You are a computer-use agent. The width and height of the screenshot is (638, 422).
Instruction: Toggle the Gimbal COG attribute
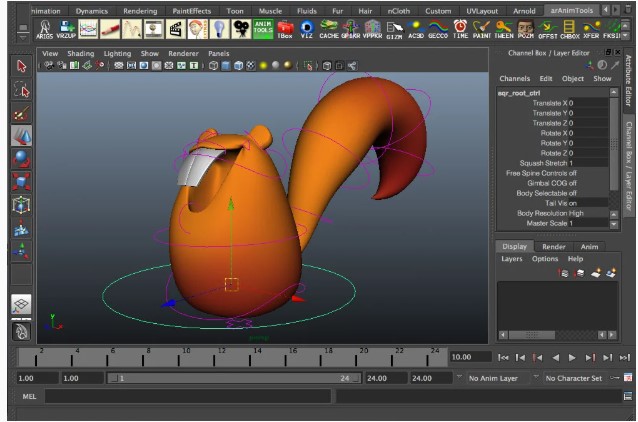(x=553, y=183)
